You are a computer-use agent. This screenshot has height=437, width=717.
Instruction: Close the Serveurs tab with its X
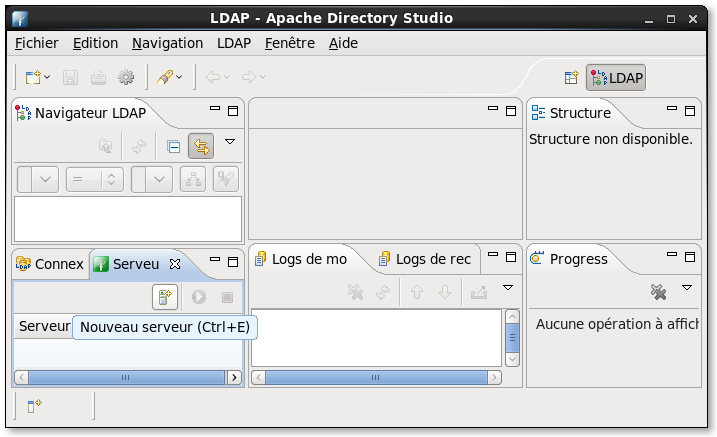[x=174, y=264]
